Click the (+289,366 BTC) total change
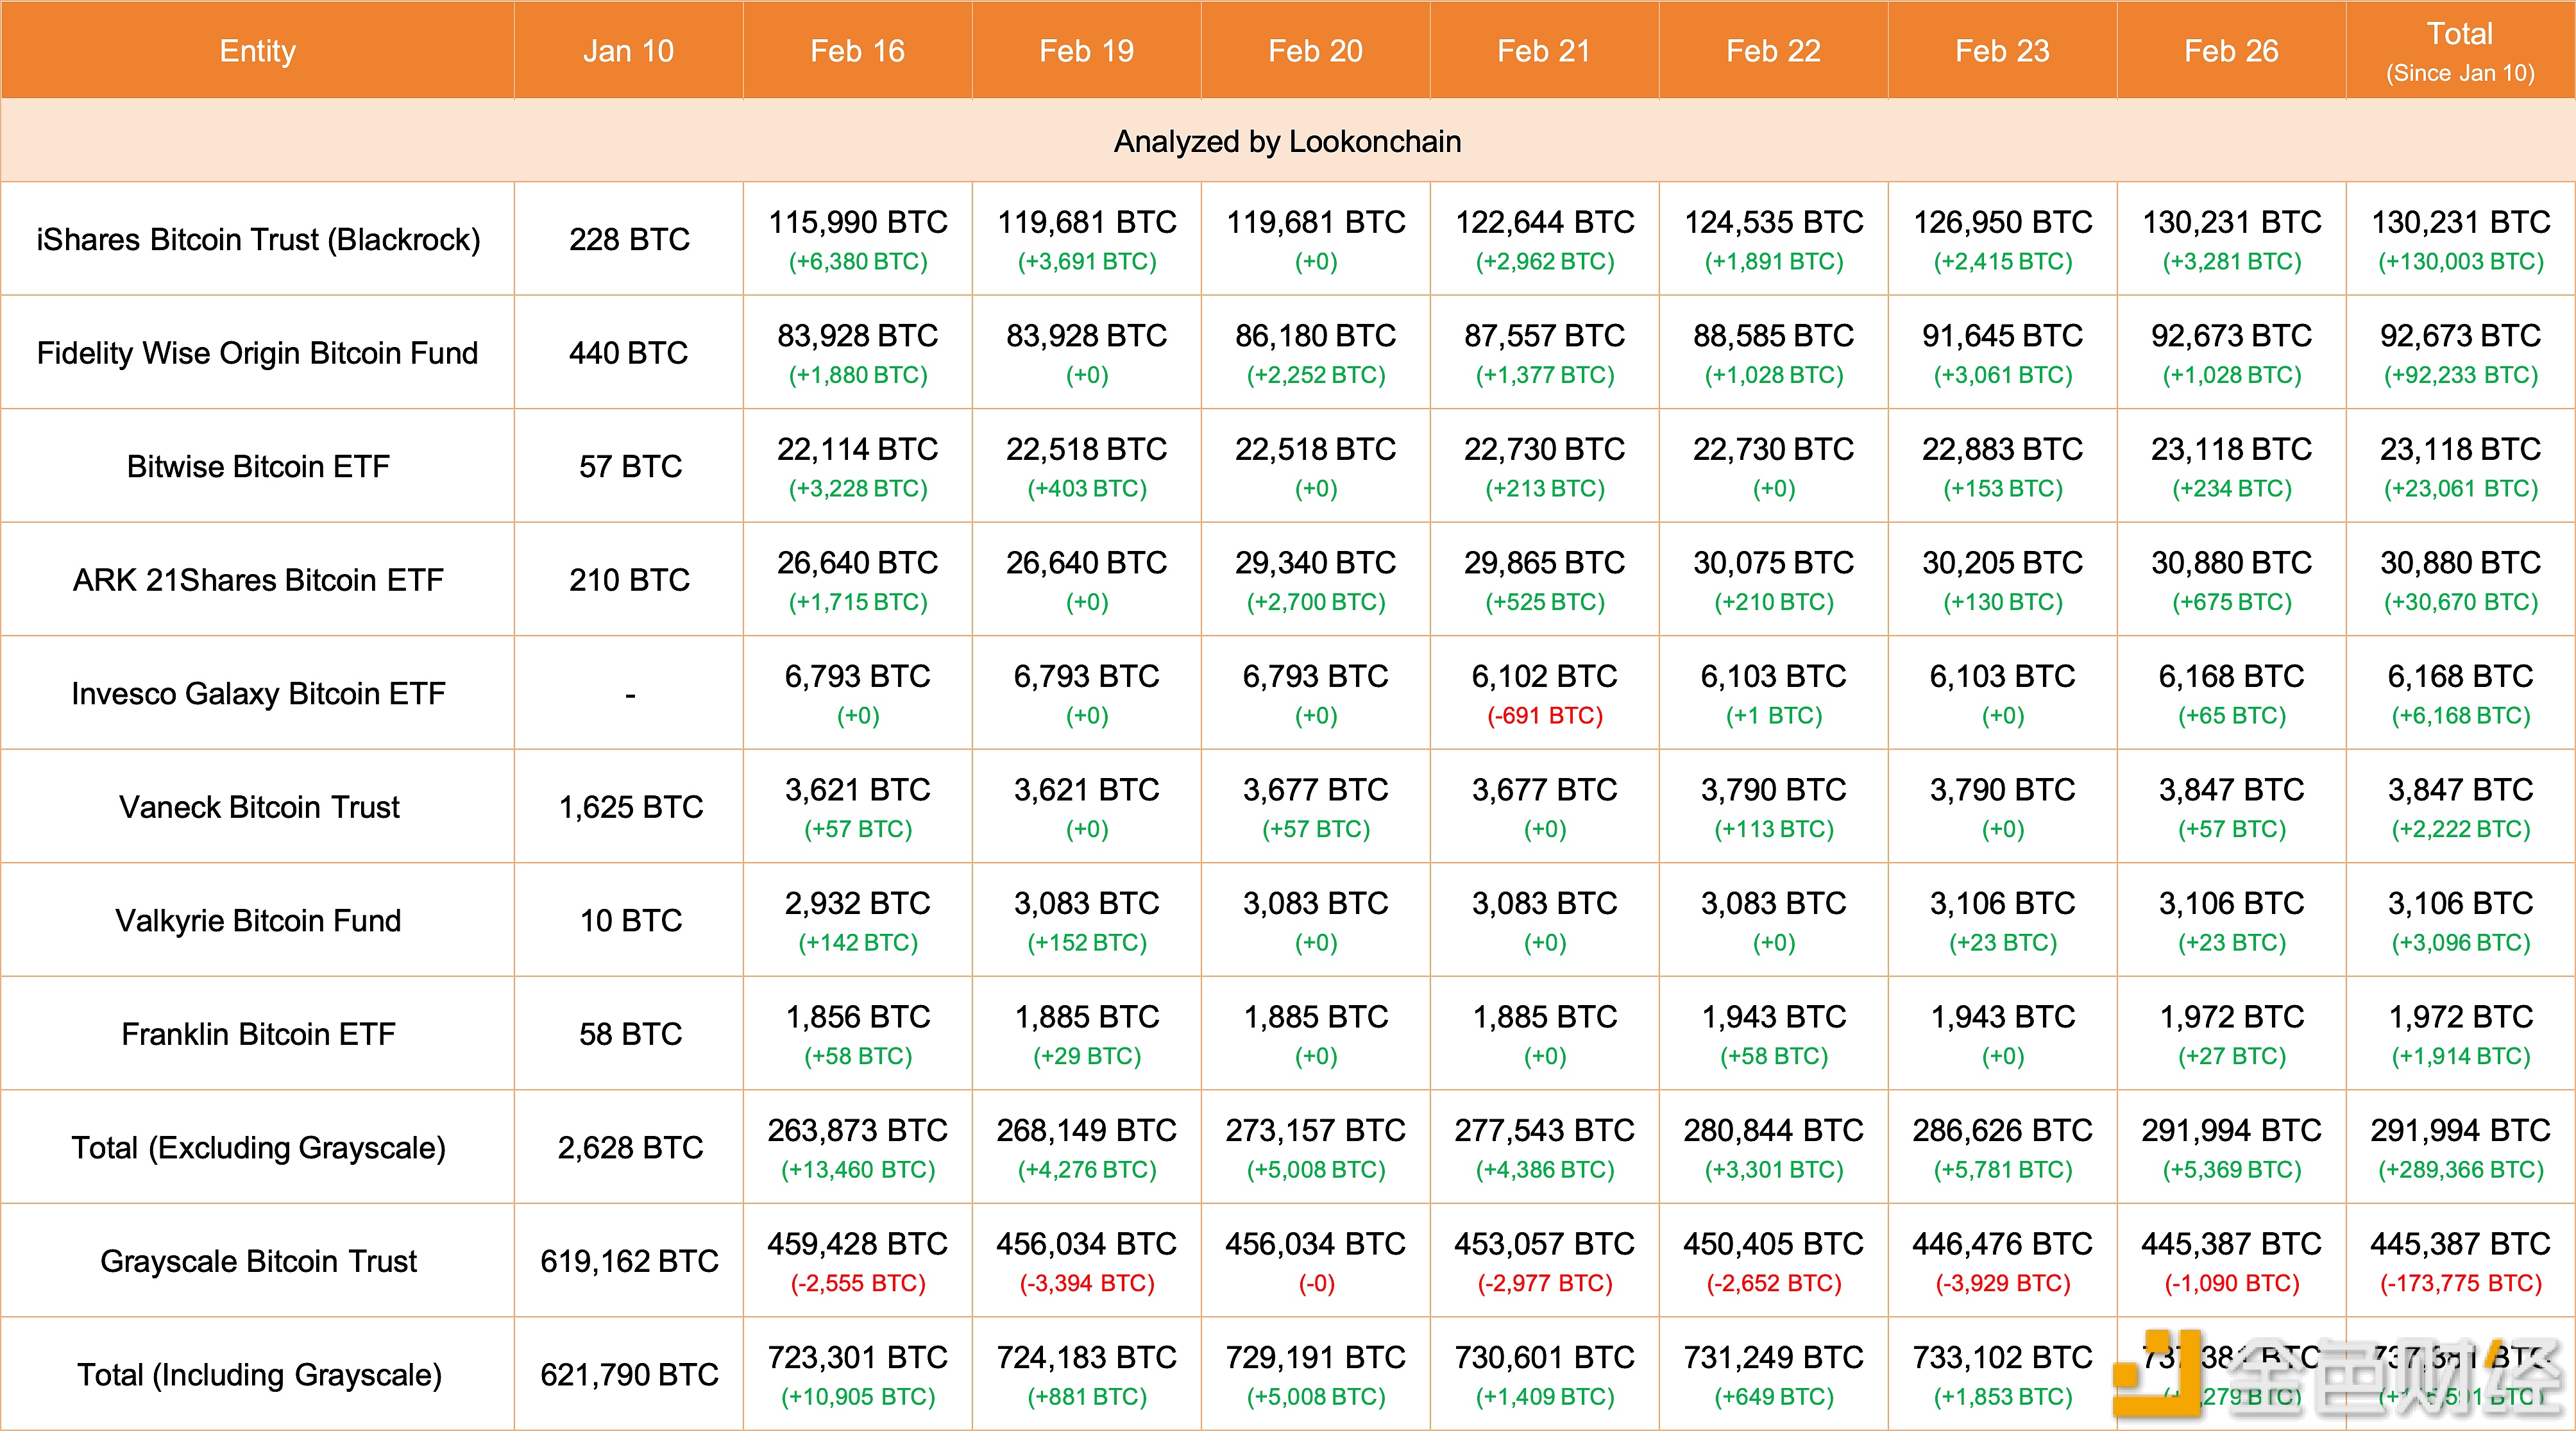Screen dimensions: 2576x1431 [2460, 1170]
